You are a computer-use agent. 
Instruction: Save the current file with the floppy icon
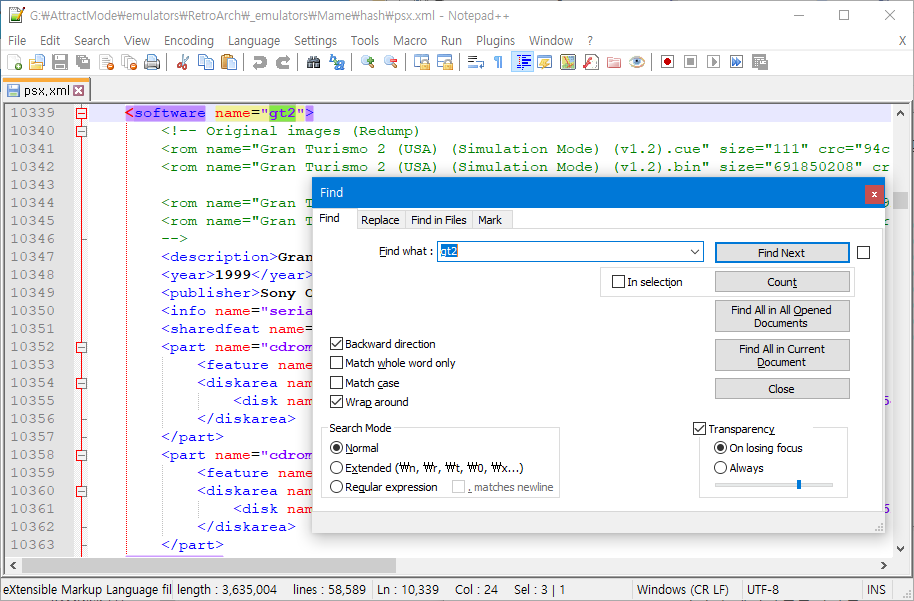pos(60,62)
